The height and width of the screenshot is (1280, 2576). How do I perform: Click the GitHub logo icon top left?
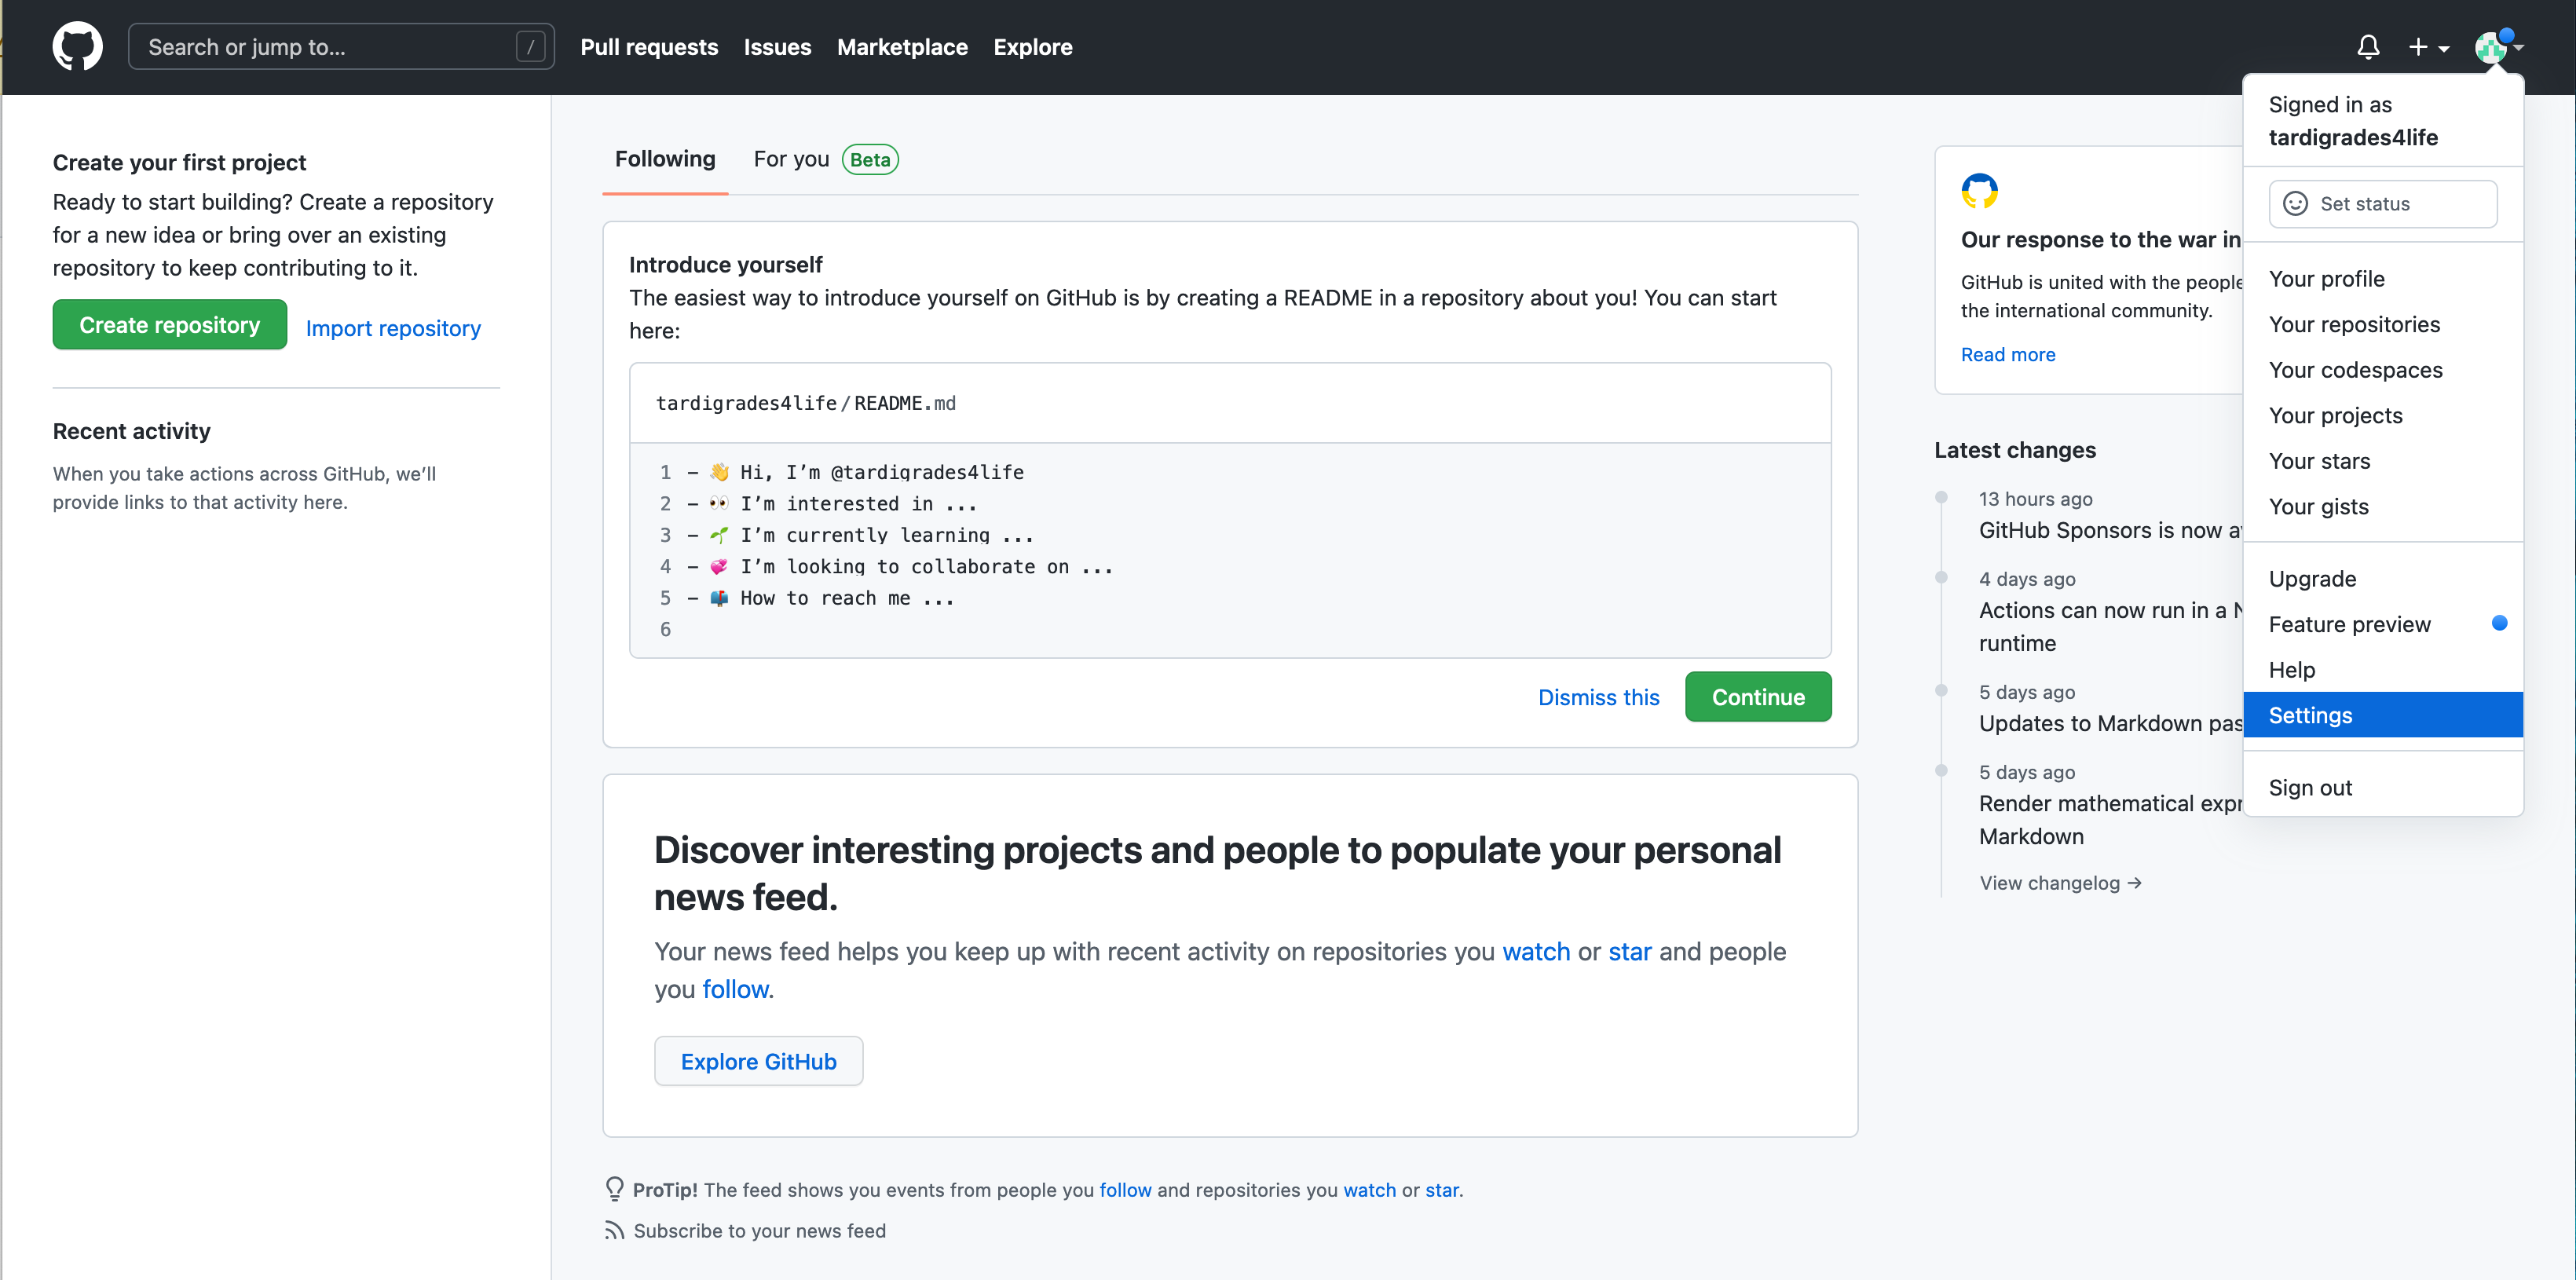(x=79, y=46)
